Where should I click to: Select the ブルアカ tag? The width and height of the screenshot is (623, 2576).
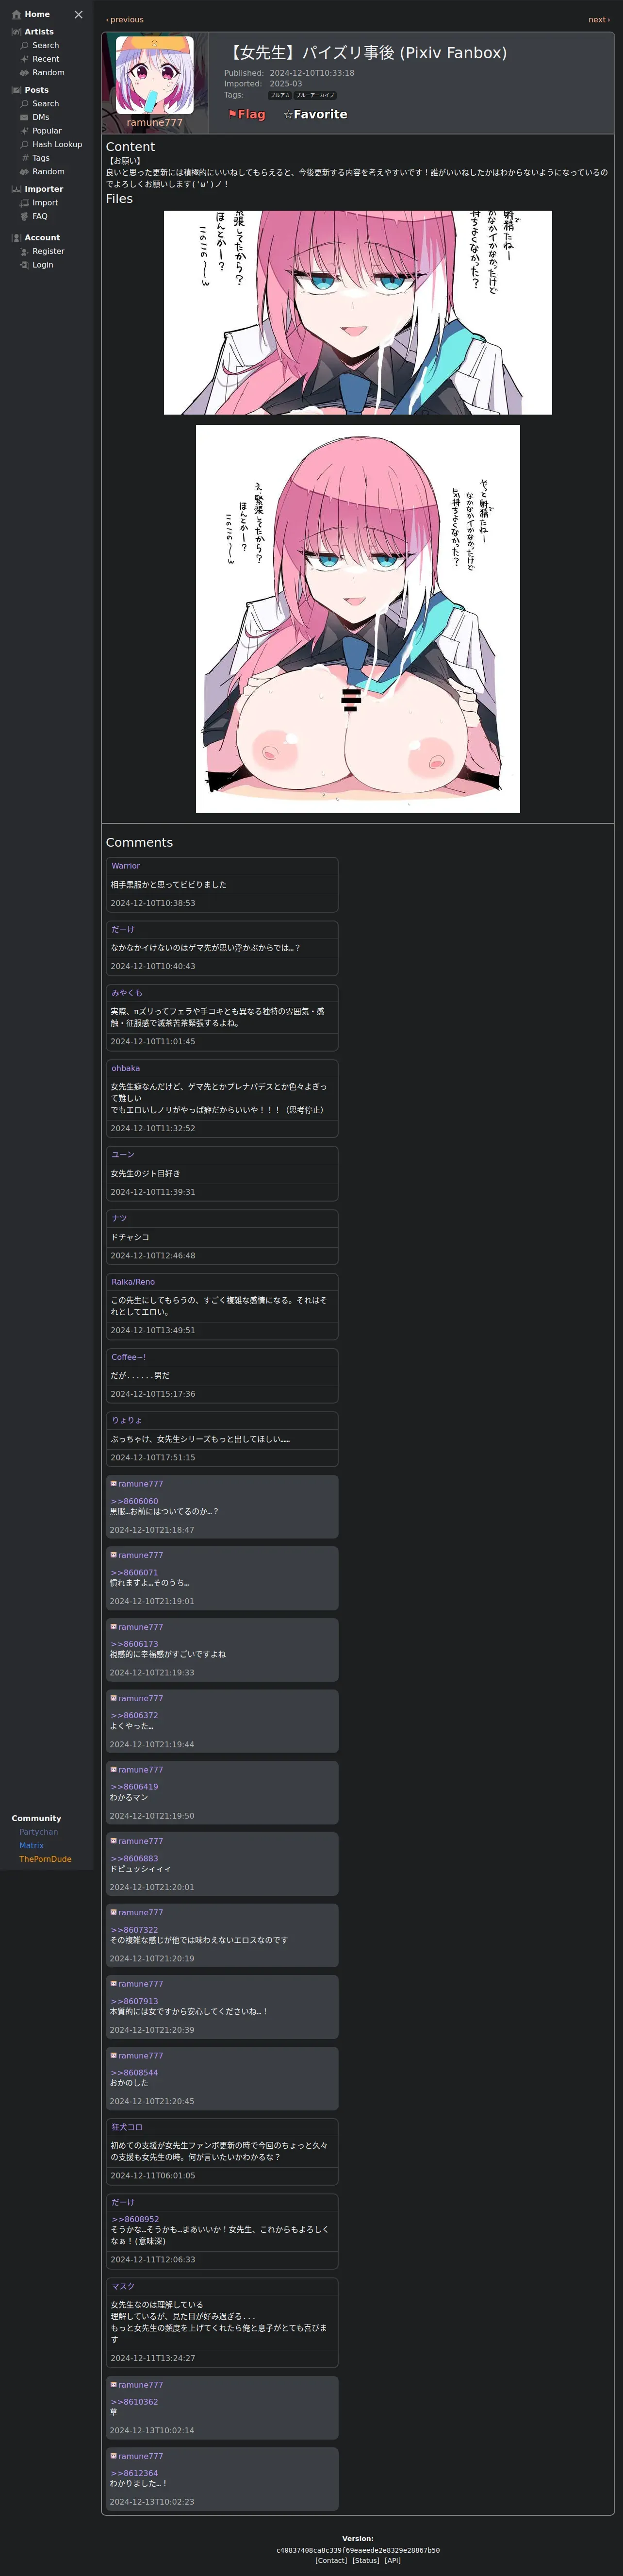coord(280,96)
